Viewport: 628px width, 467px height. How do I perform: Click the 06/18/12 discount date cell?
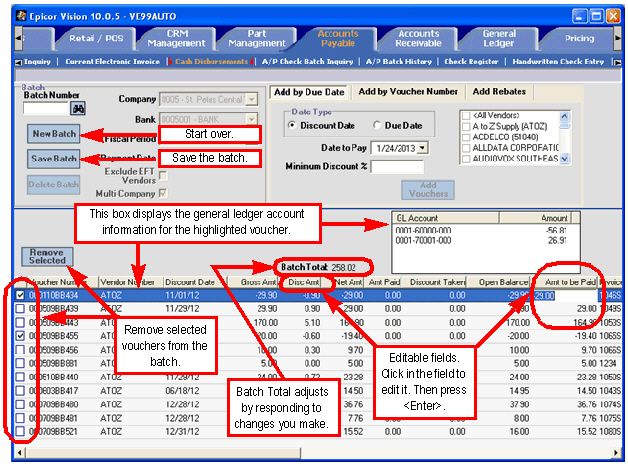182,391
